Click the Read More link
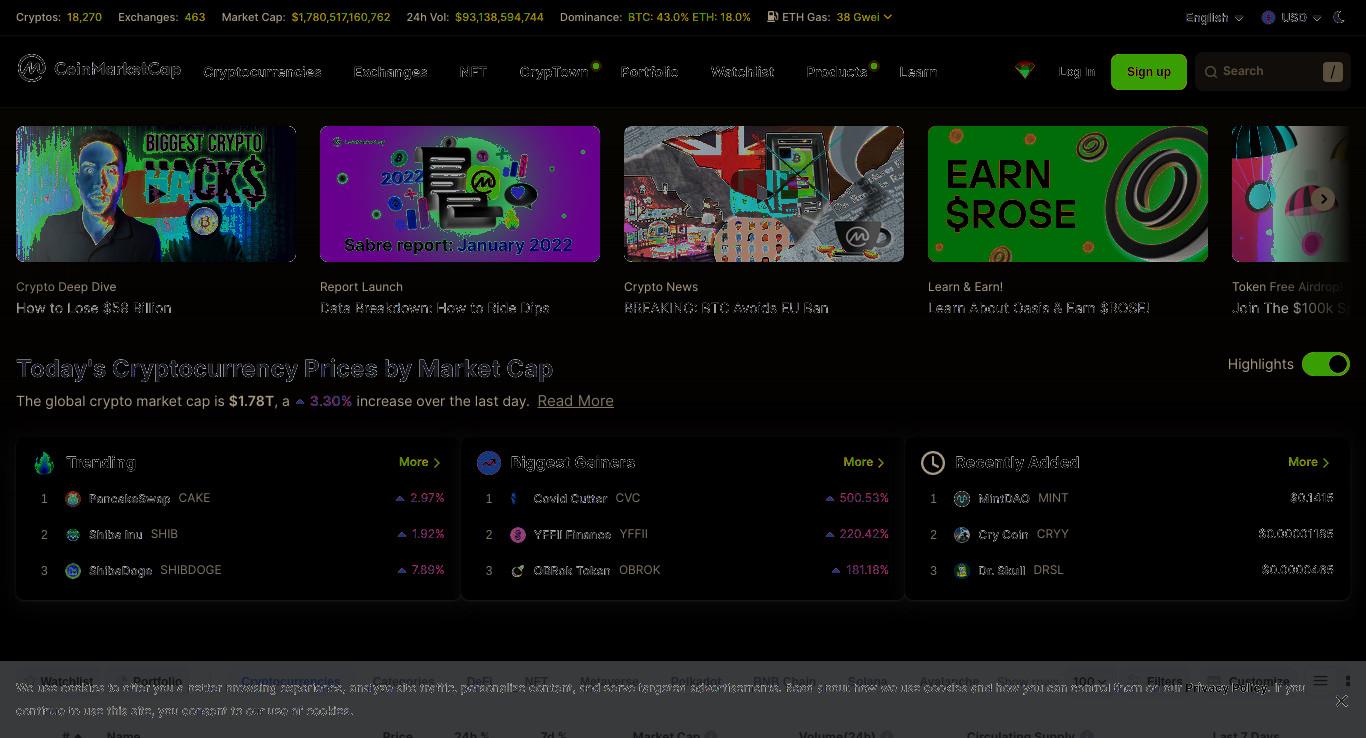The width and height of the screenshot is (1366, 738). 575,401
